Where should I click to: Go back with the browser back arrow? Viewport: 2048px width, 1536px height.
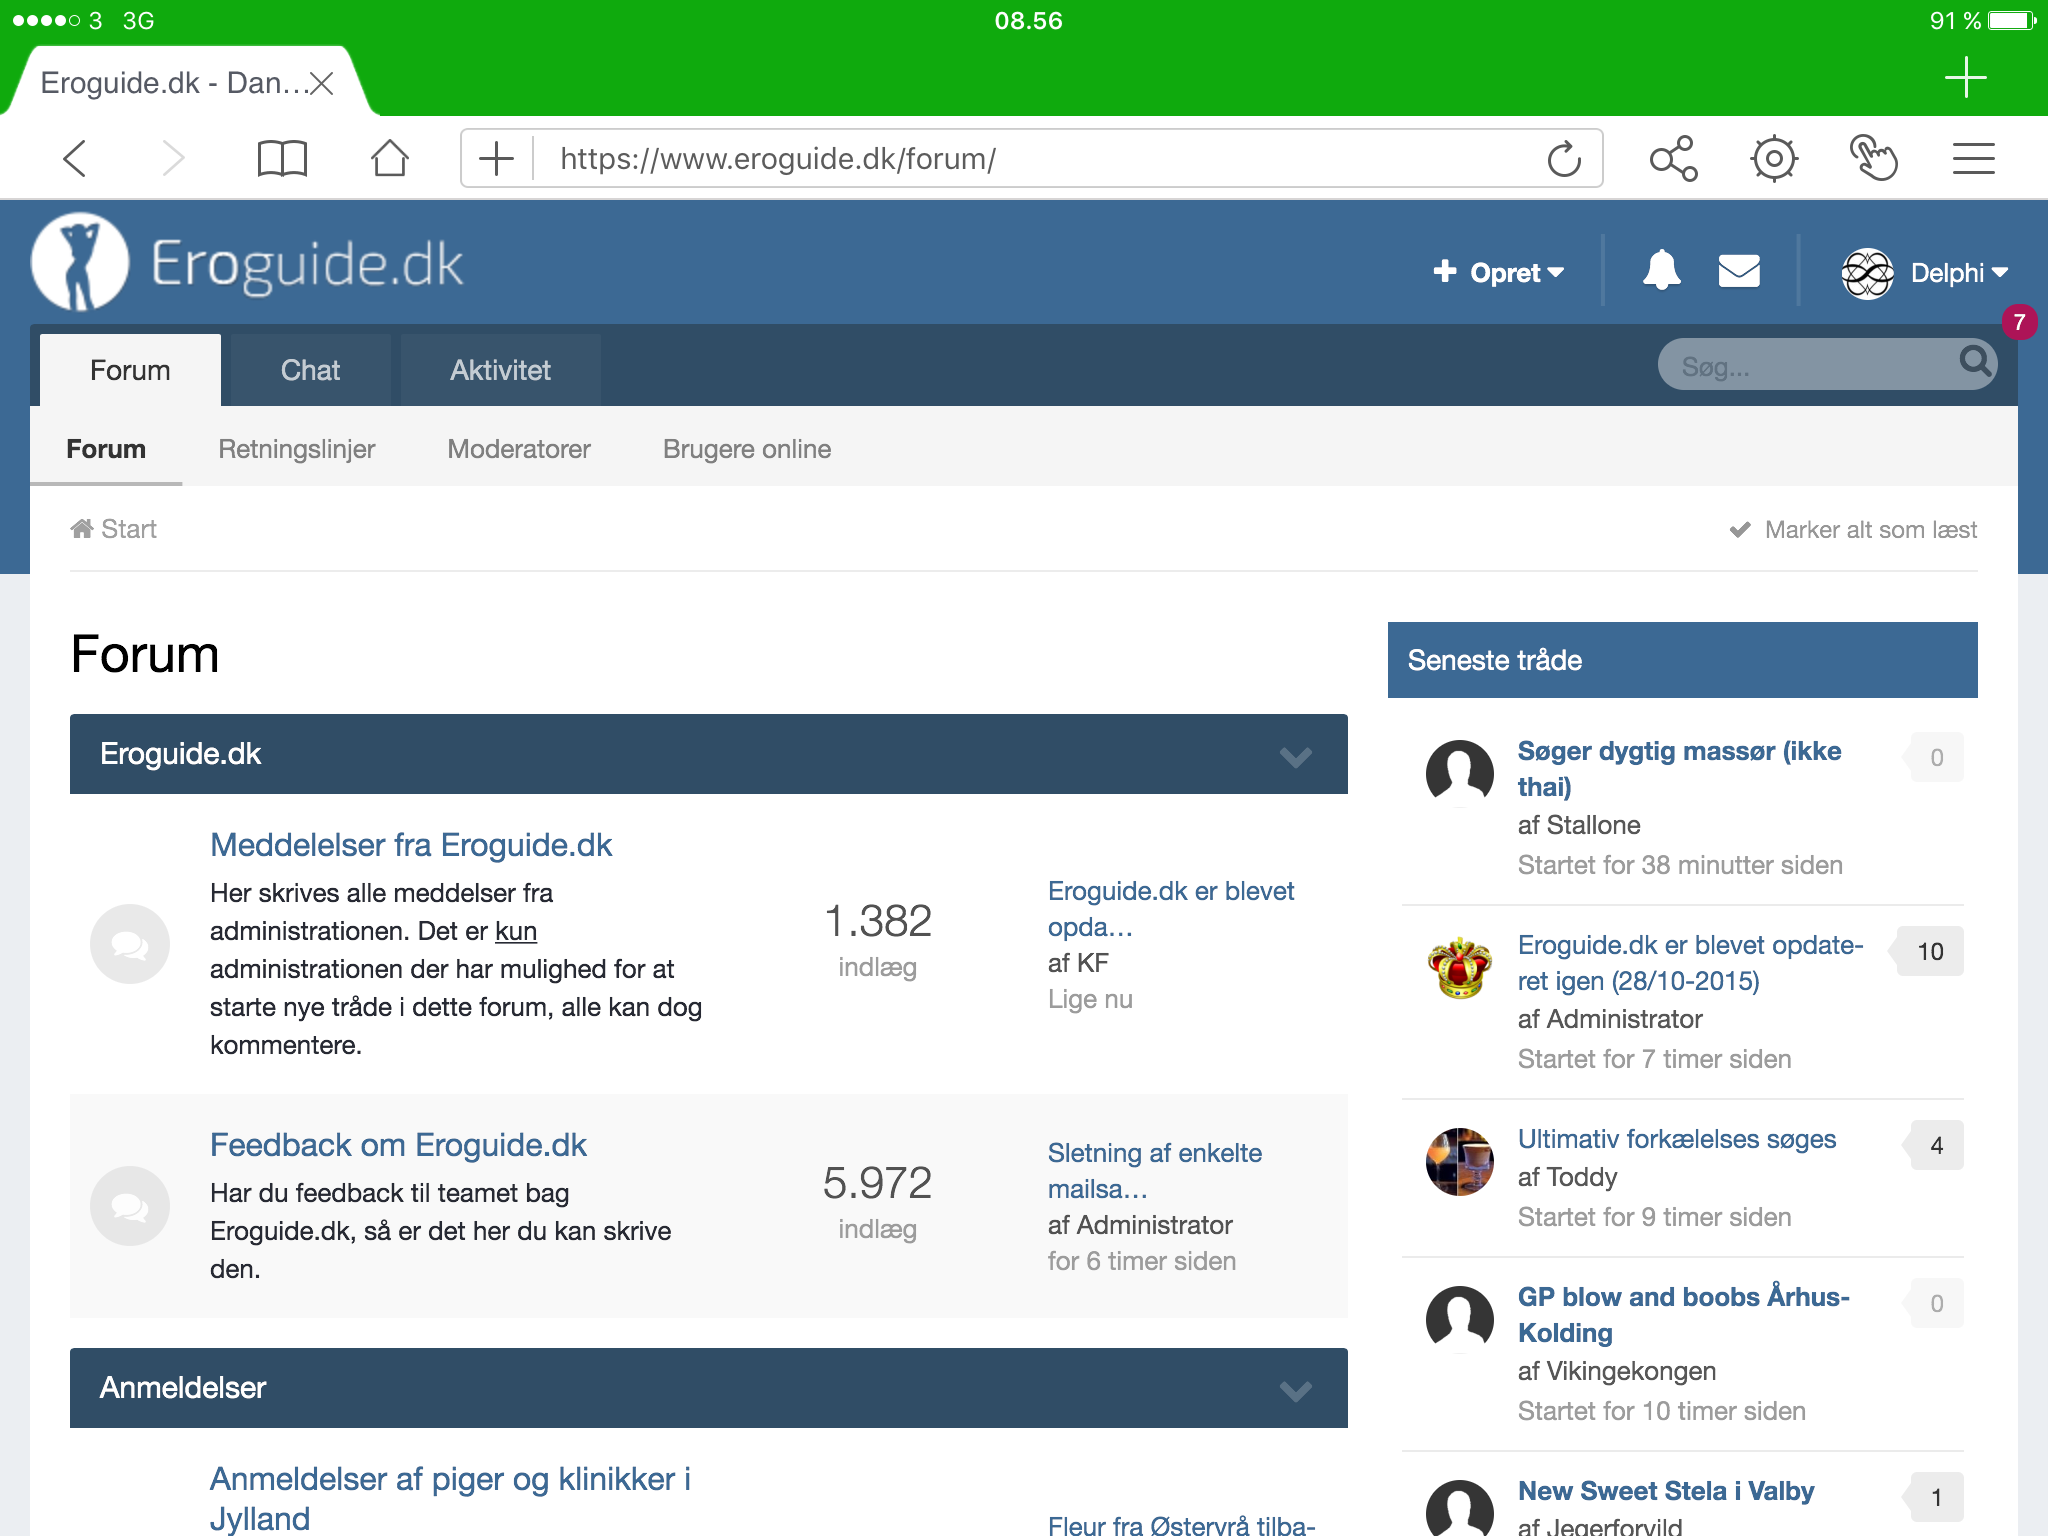point(75,158)
